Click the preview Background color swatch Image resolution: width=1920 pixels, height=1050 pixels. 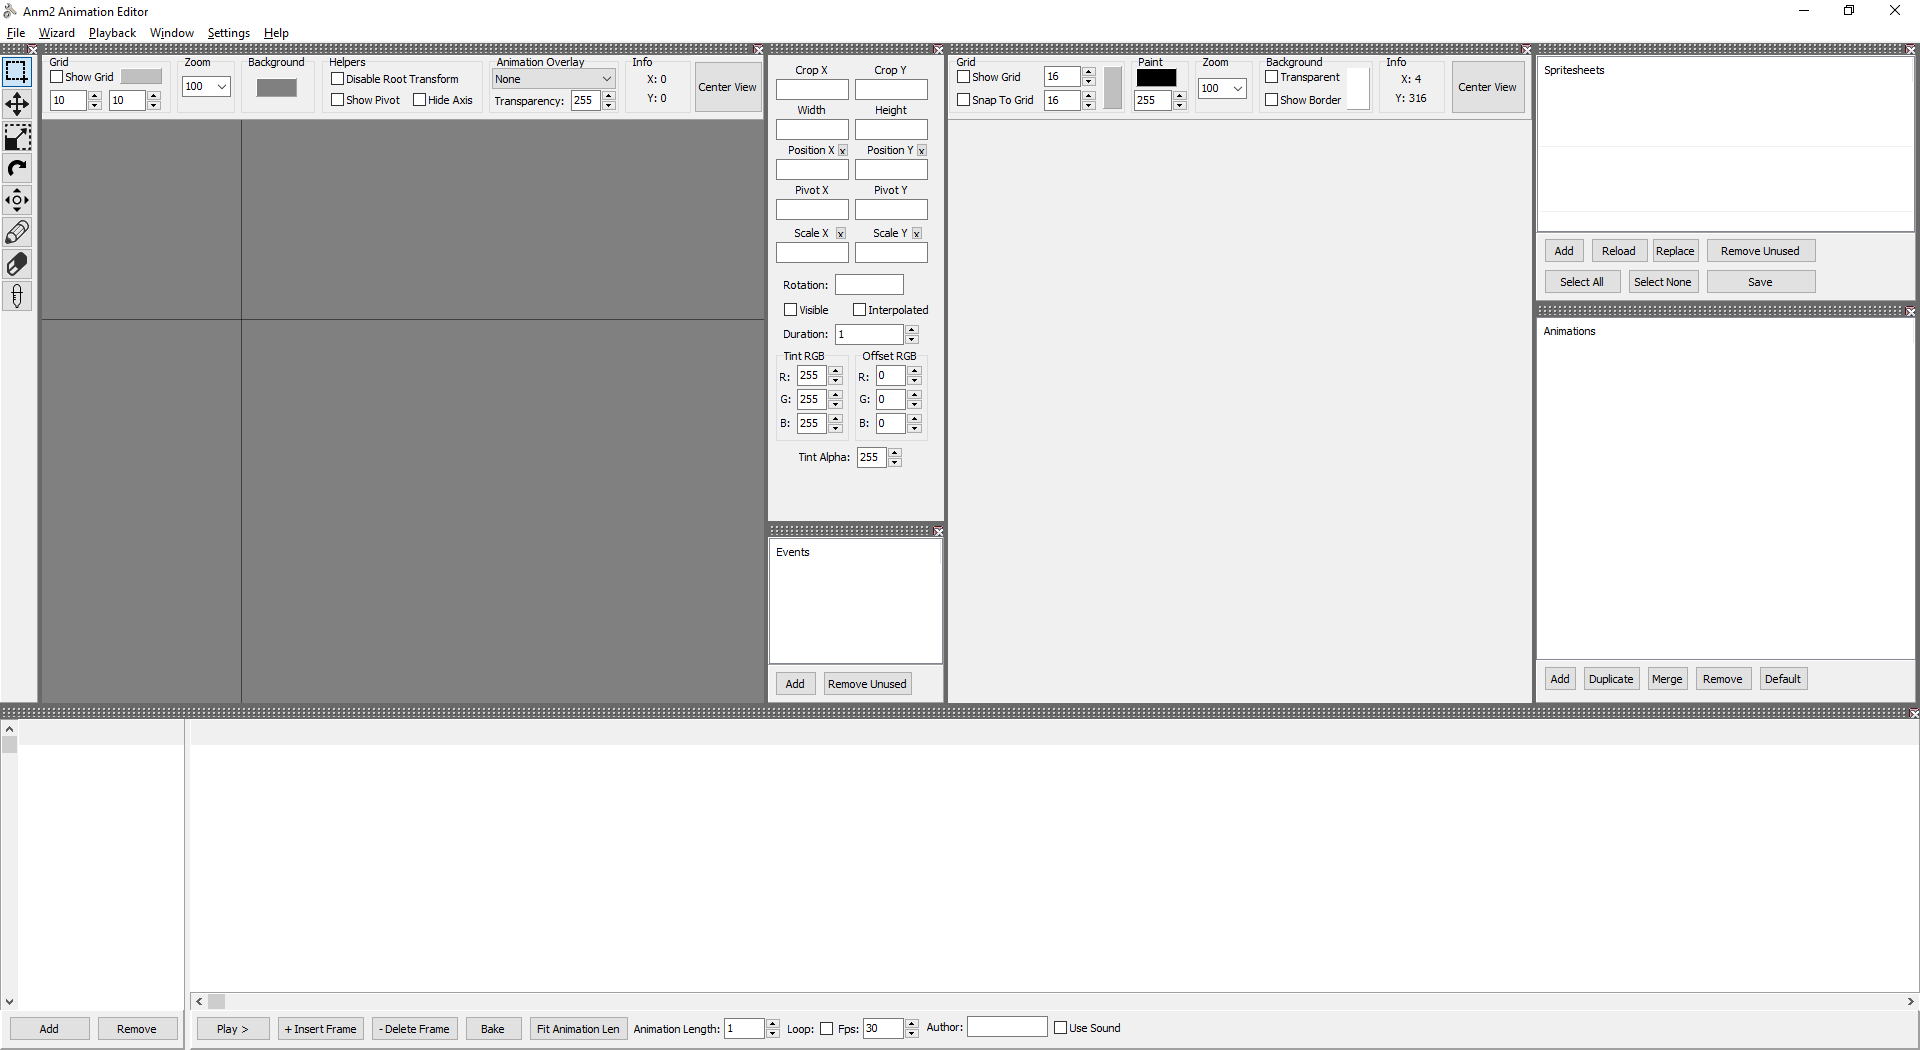(x=277, y=88)
